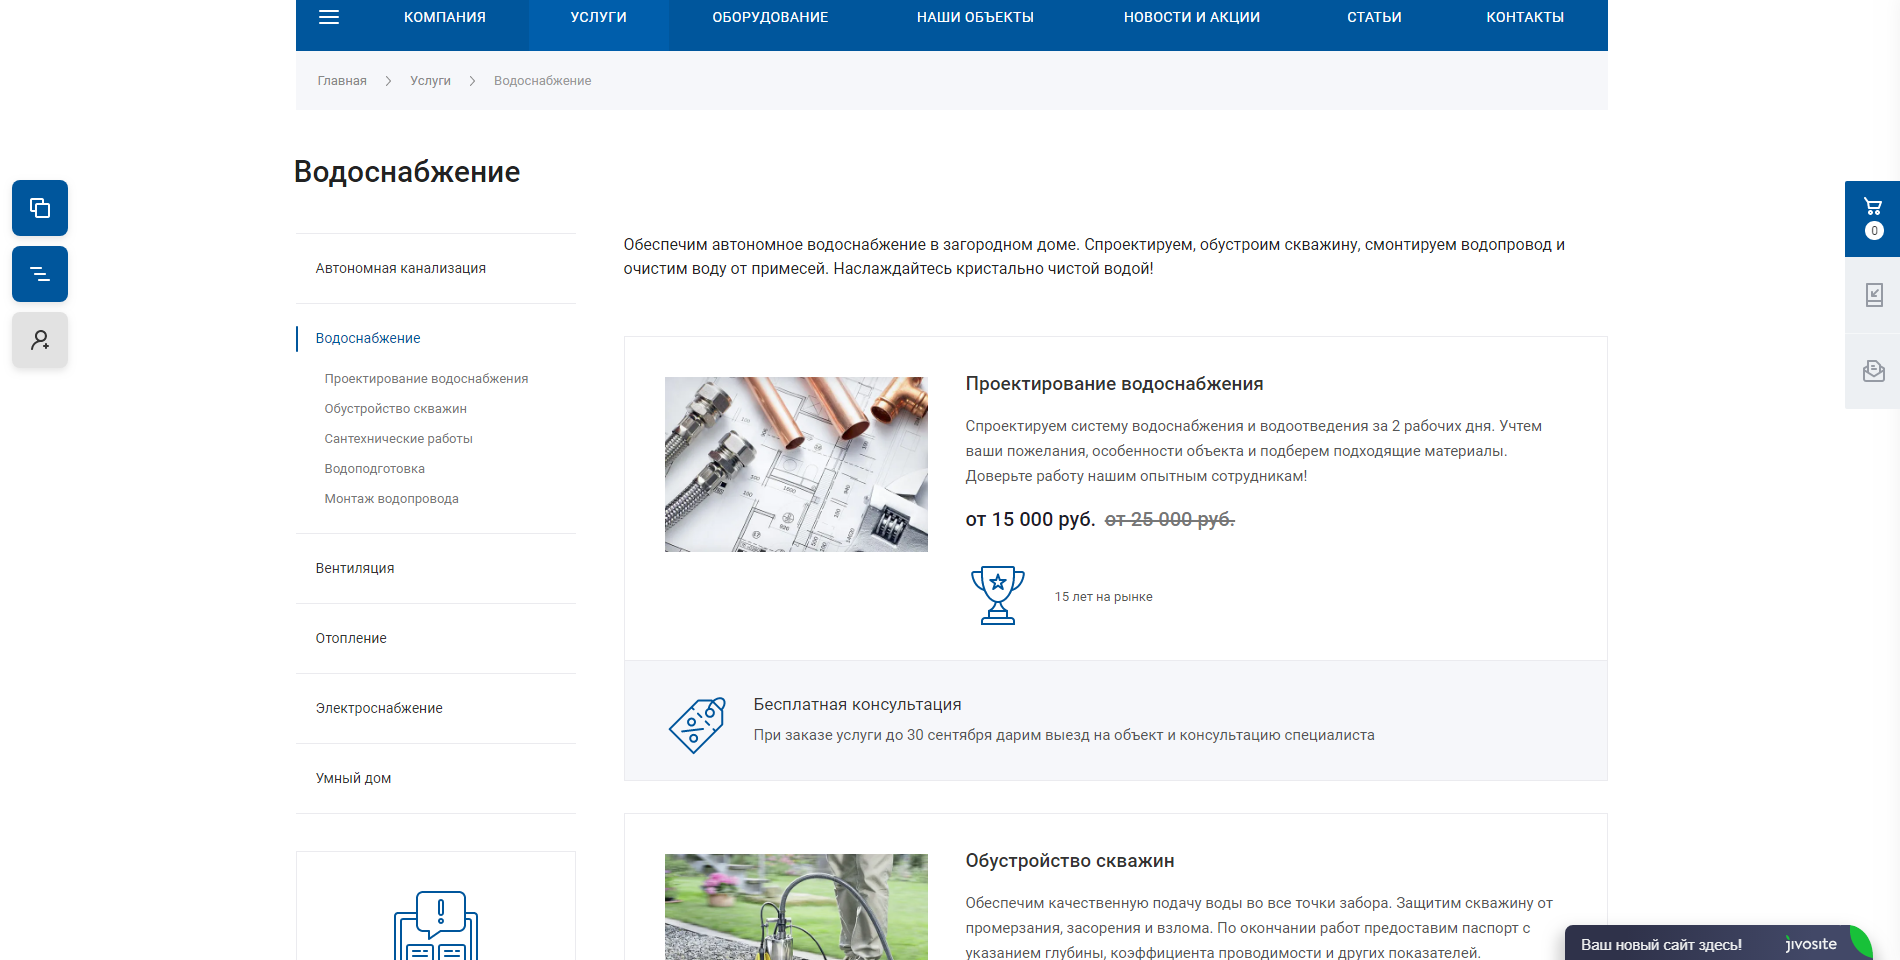Click the open envelope mail icon
This screenshot has height=960, width=1900.
(x=1874, y=371)
